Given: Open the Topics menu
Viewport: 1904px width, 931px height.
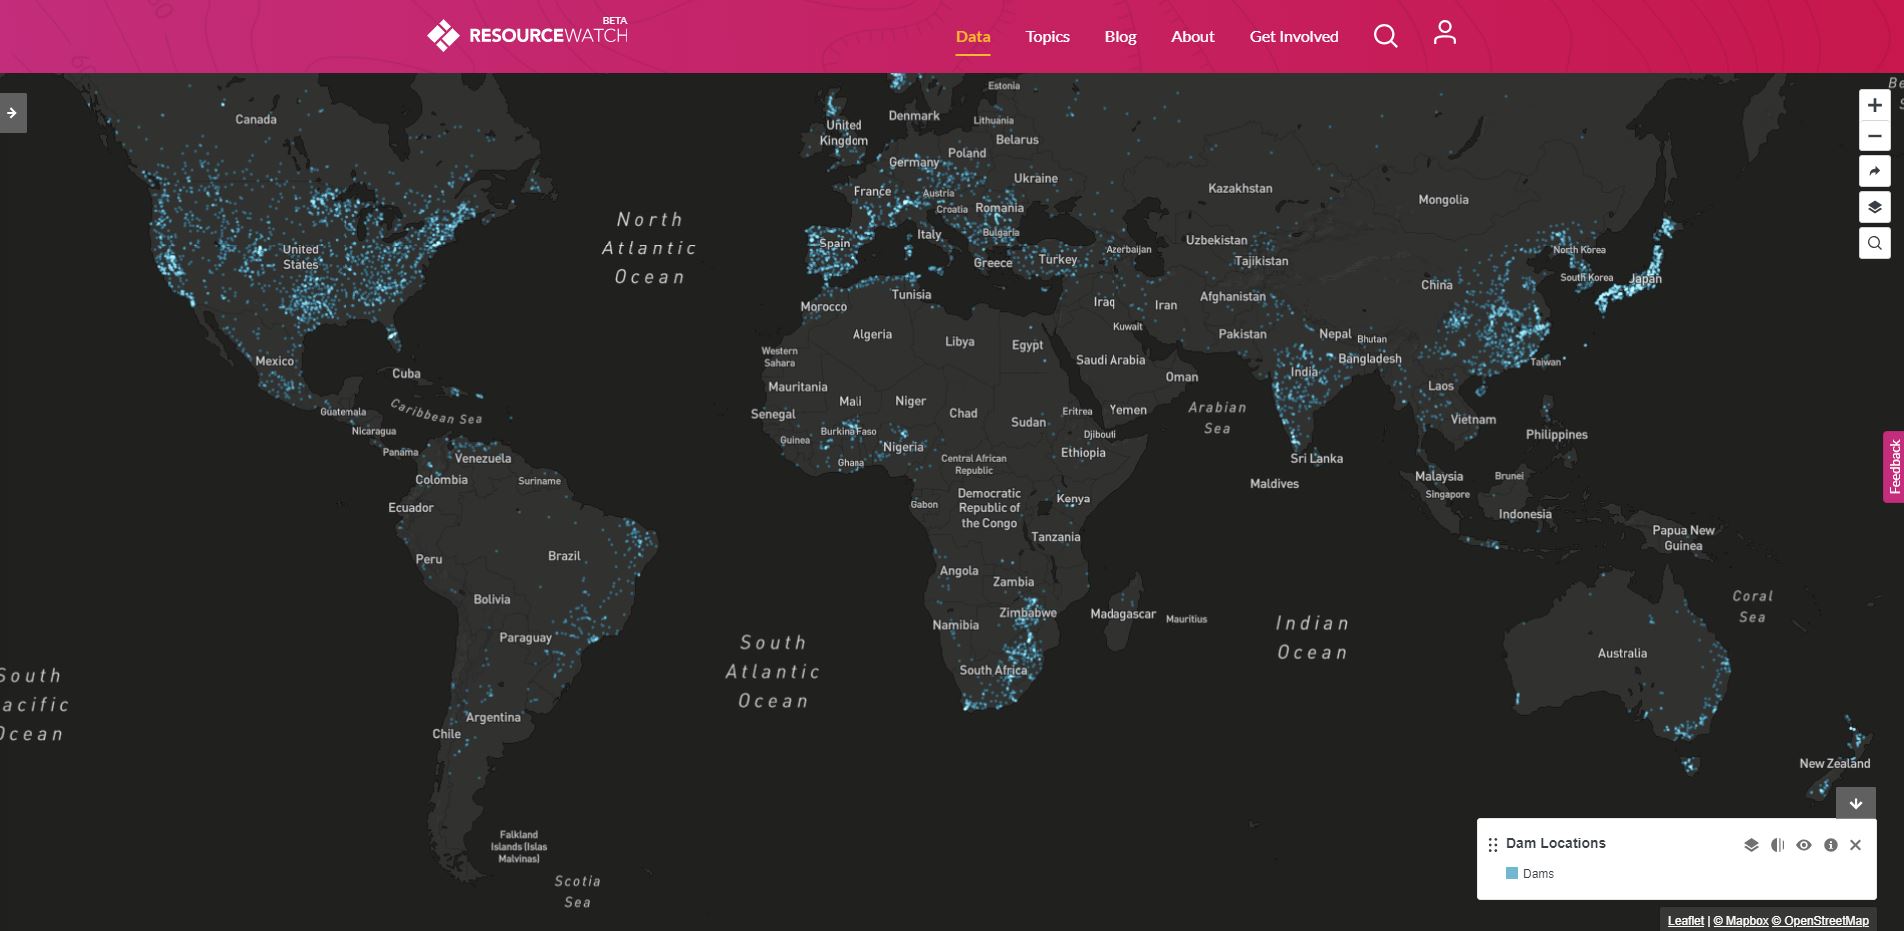Looking at the screenshot, I should pos(1047,37).
